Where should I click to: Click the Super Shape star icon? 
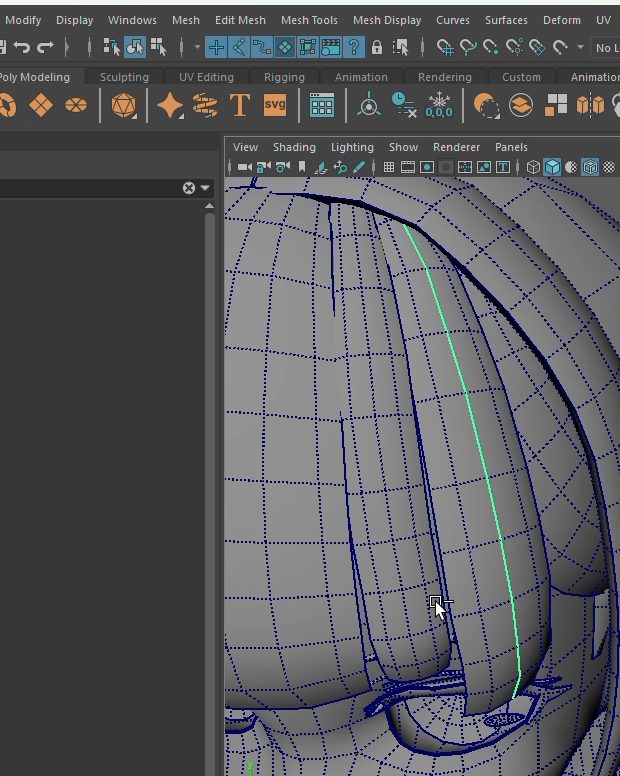[170, 105]
